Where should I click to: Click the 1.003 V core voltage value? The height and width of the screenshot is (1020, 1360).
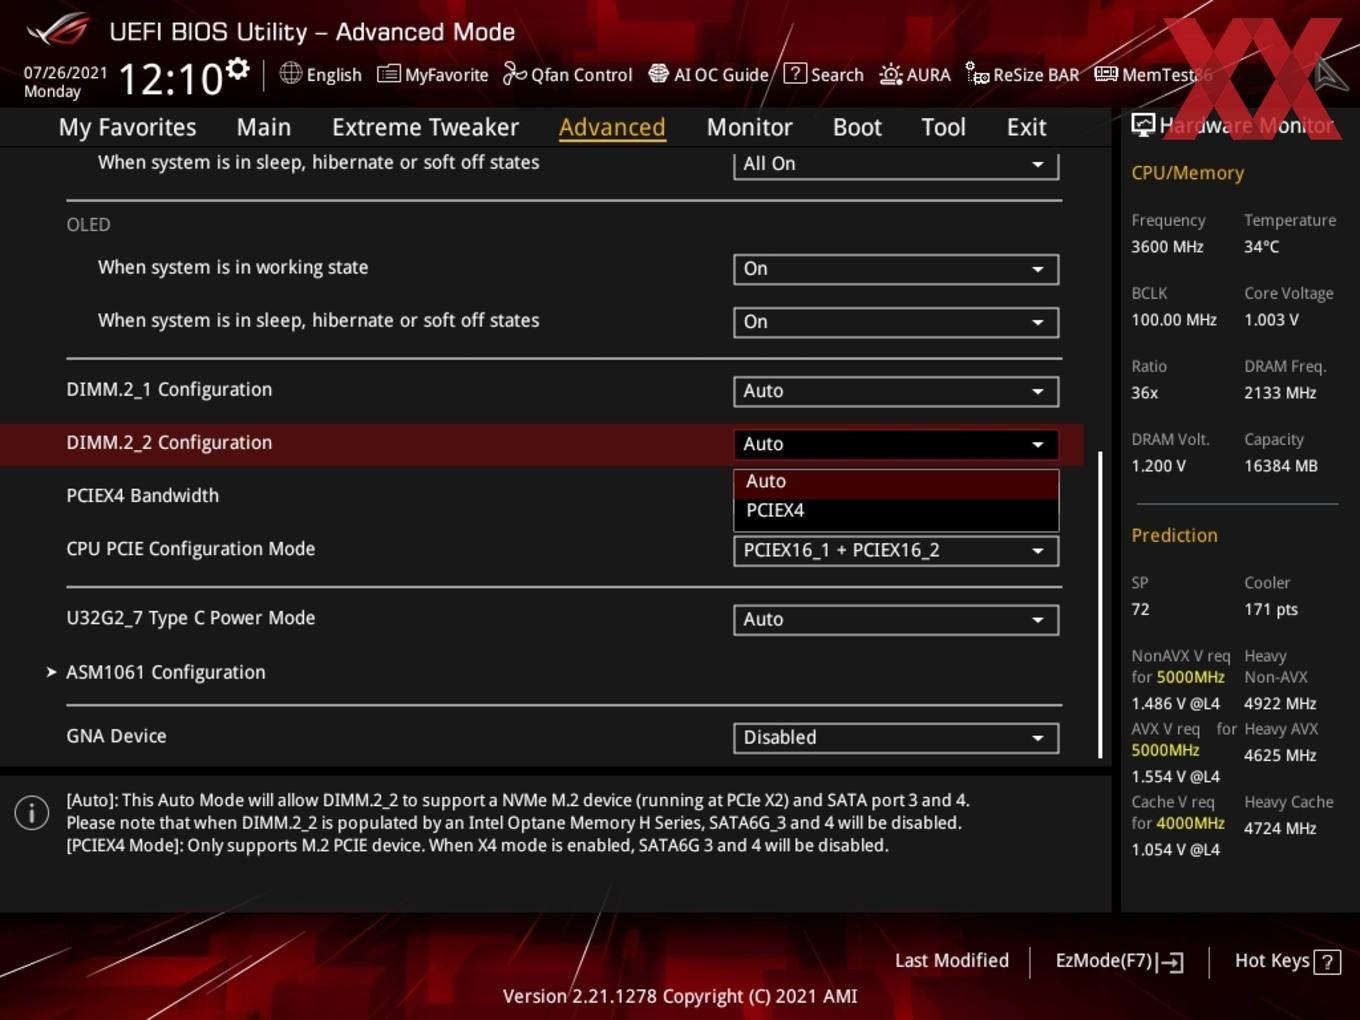pos(1271,320)
